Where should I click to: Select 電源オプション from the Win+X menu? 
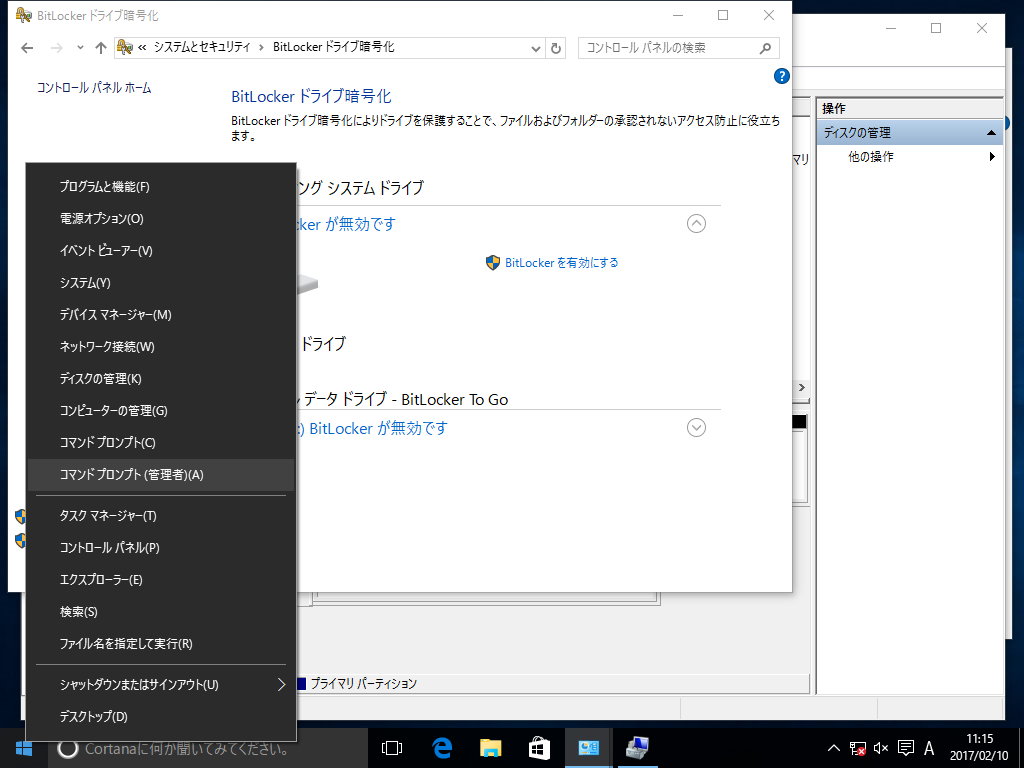(161, 219)
